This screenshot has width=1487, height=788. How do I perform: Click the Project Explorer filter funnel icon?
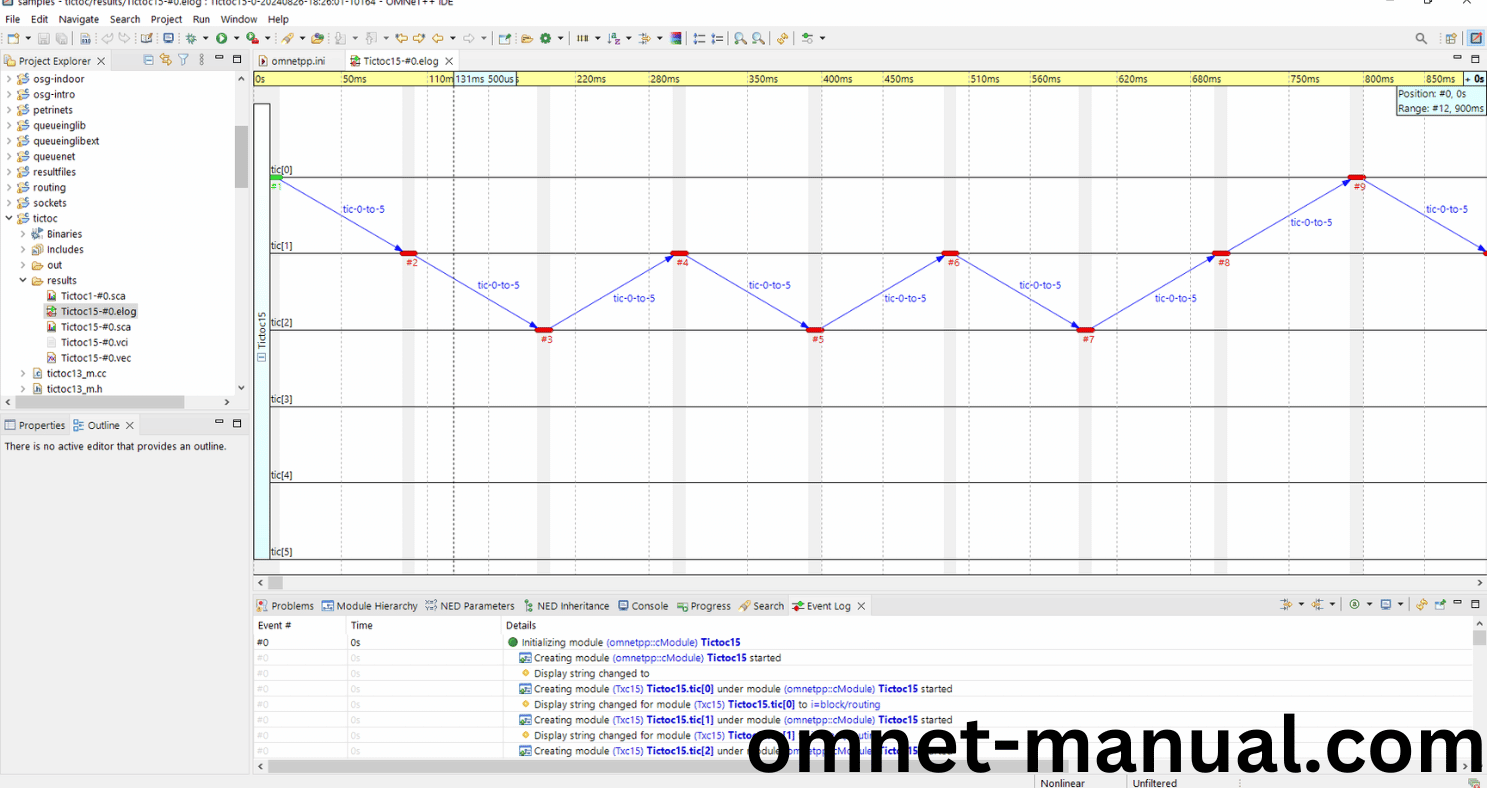click(x=183, y=60)
